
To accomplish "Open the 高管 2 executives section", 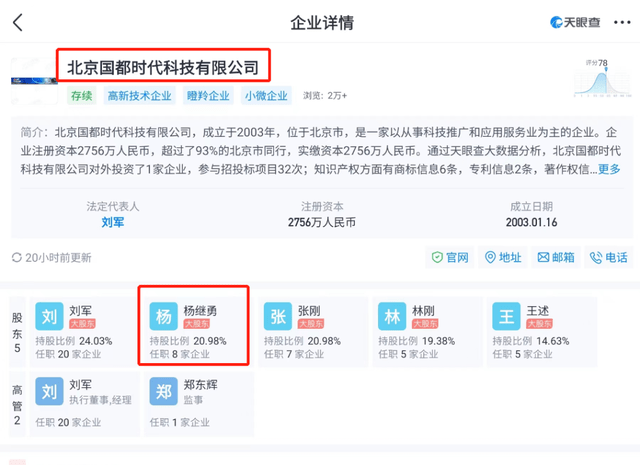I will 17,405.
